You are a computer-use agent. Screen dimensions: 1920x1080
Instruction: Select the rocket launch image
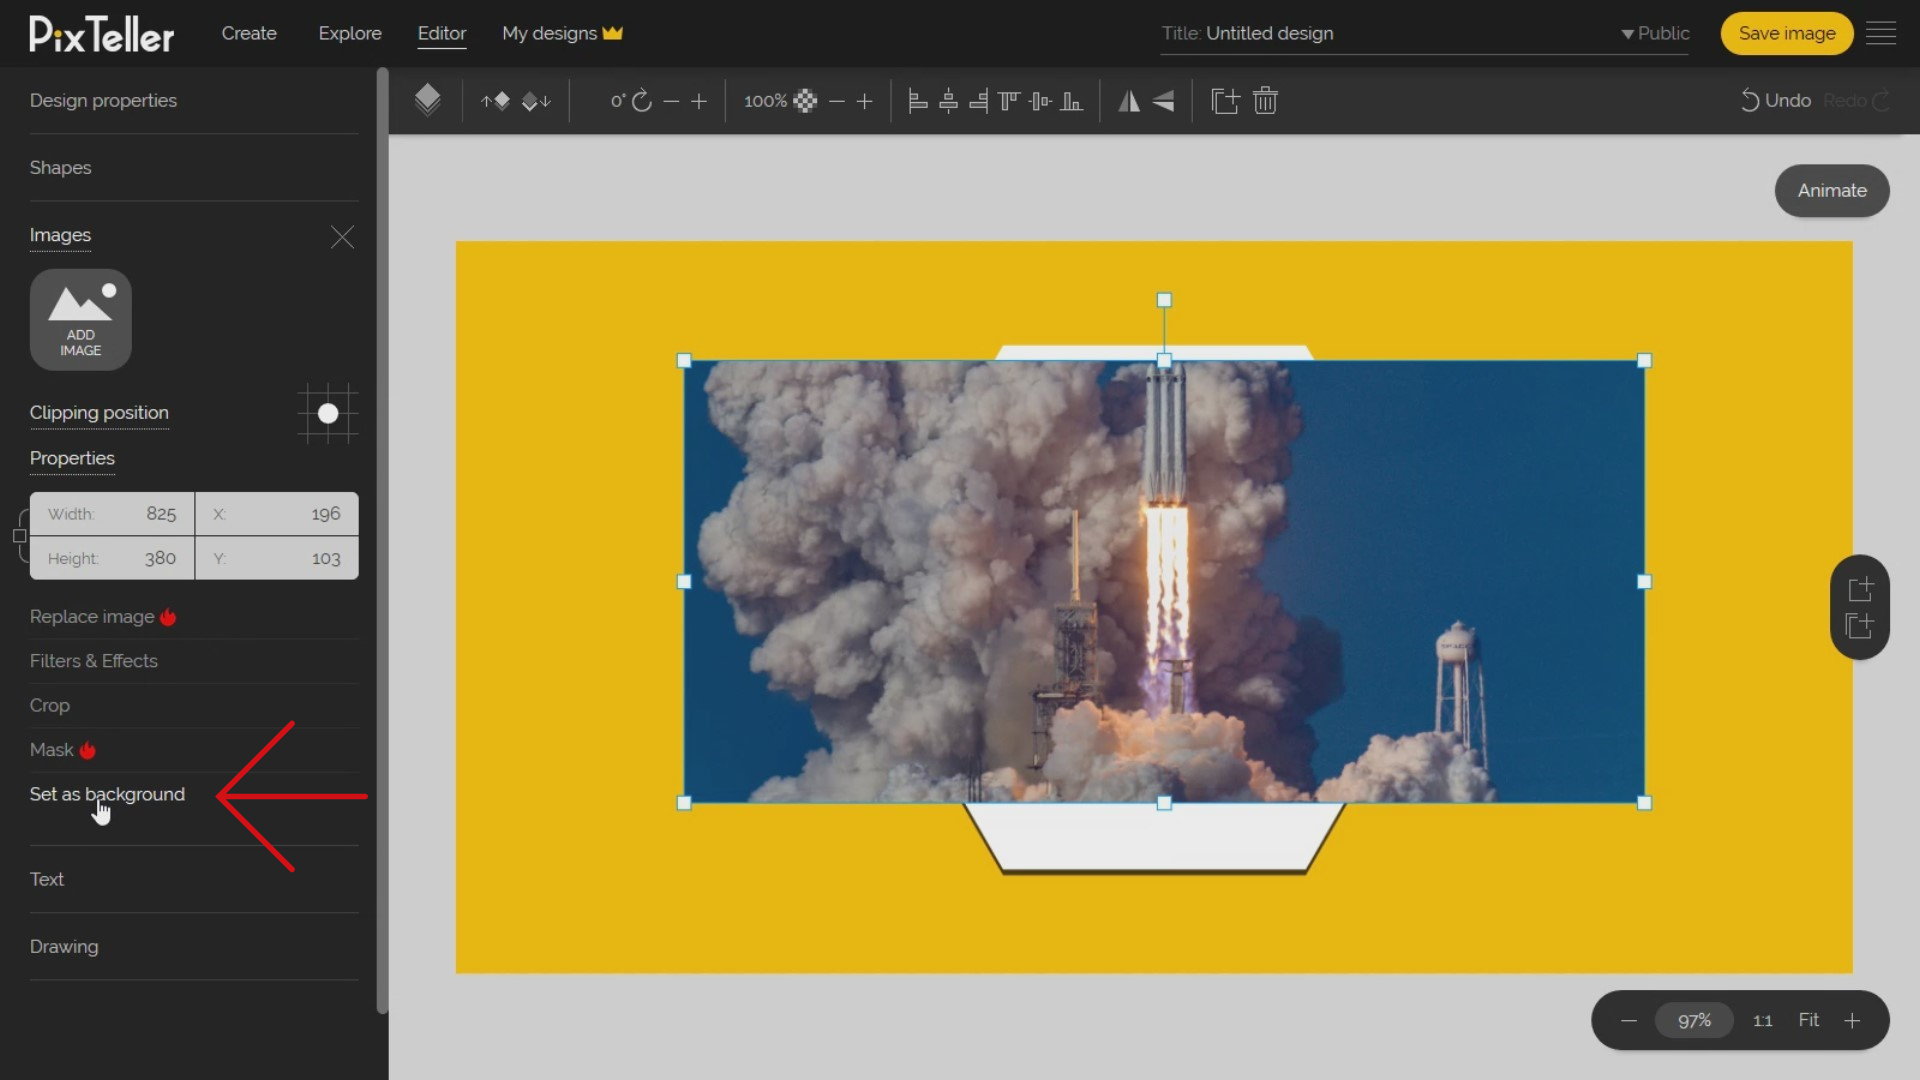(1164, 581)
